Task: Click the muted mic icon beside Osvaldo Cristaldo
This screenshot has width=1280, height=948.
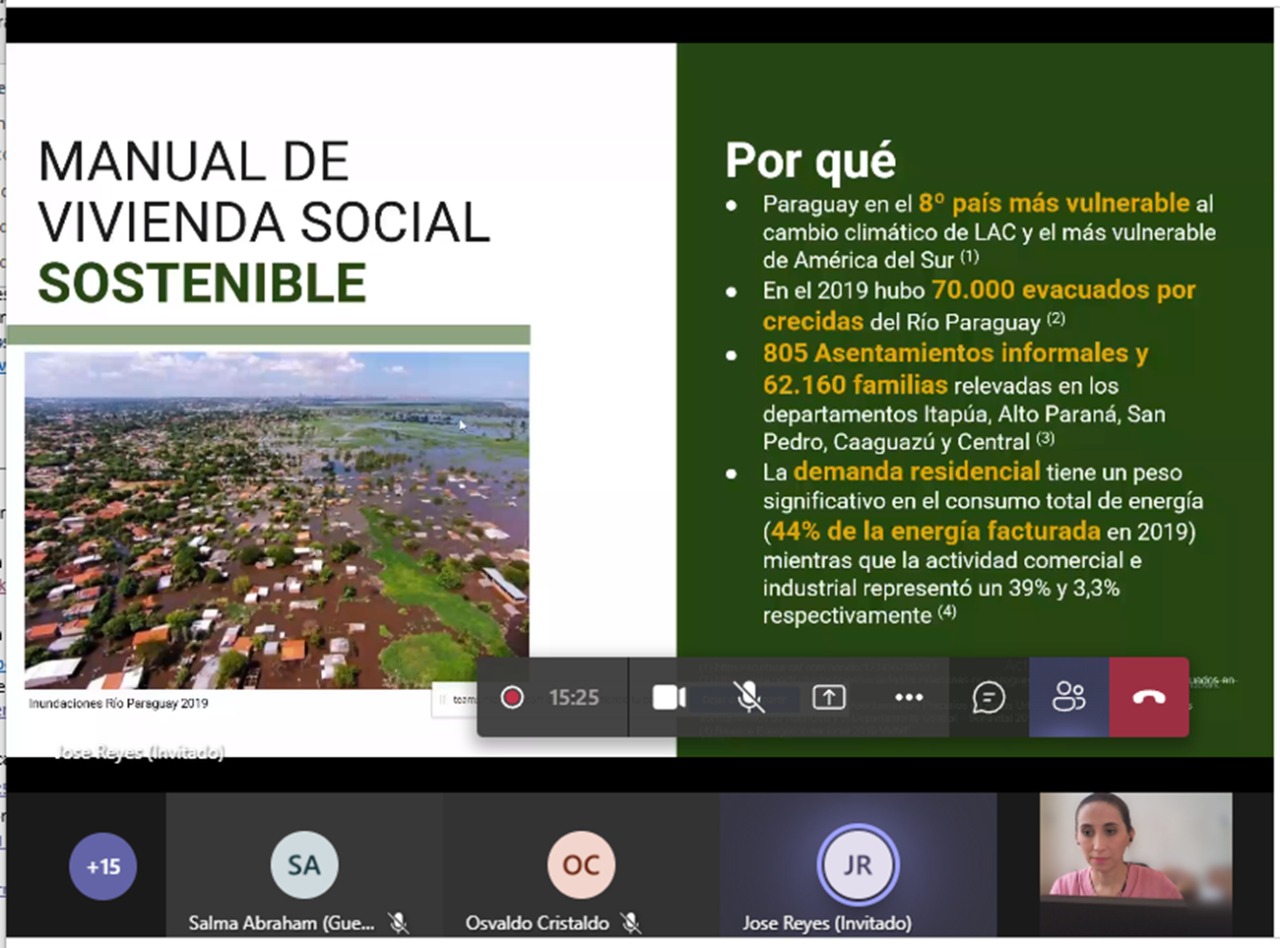Action: (630, 923)
